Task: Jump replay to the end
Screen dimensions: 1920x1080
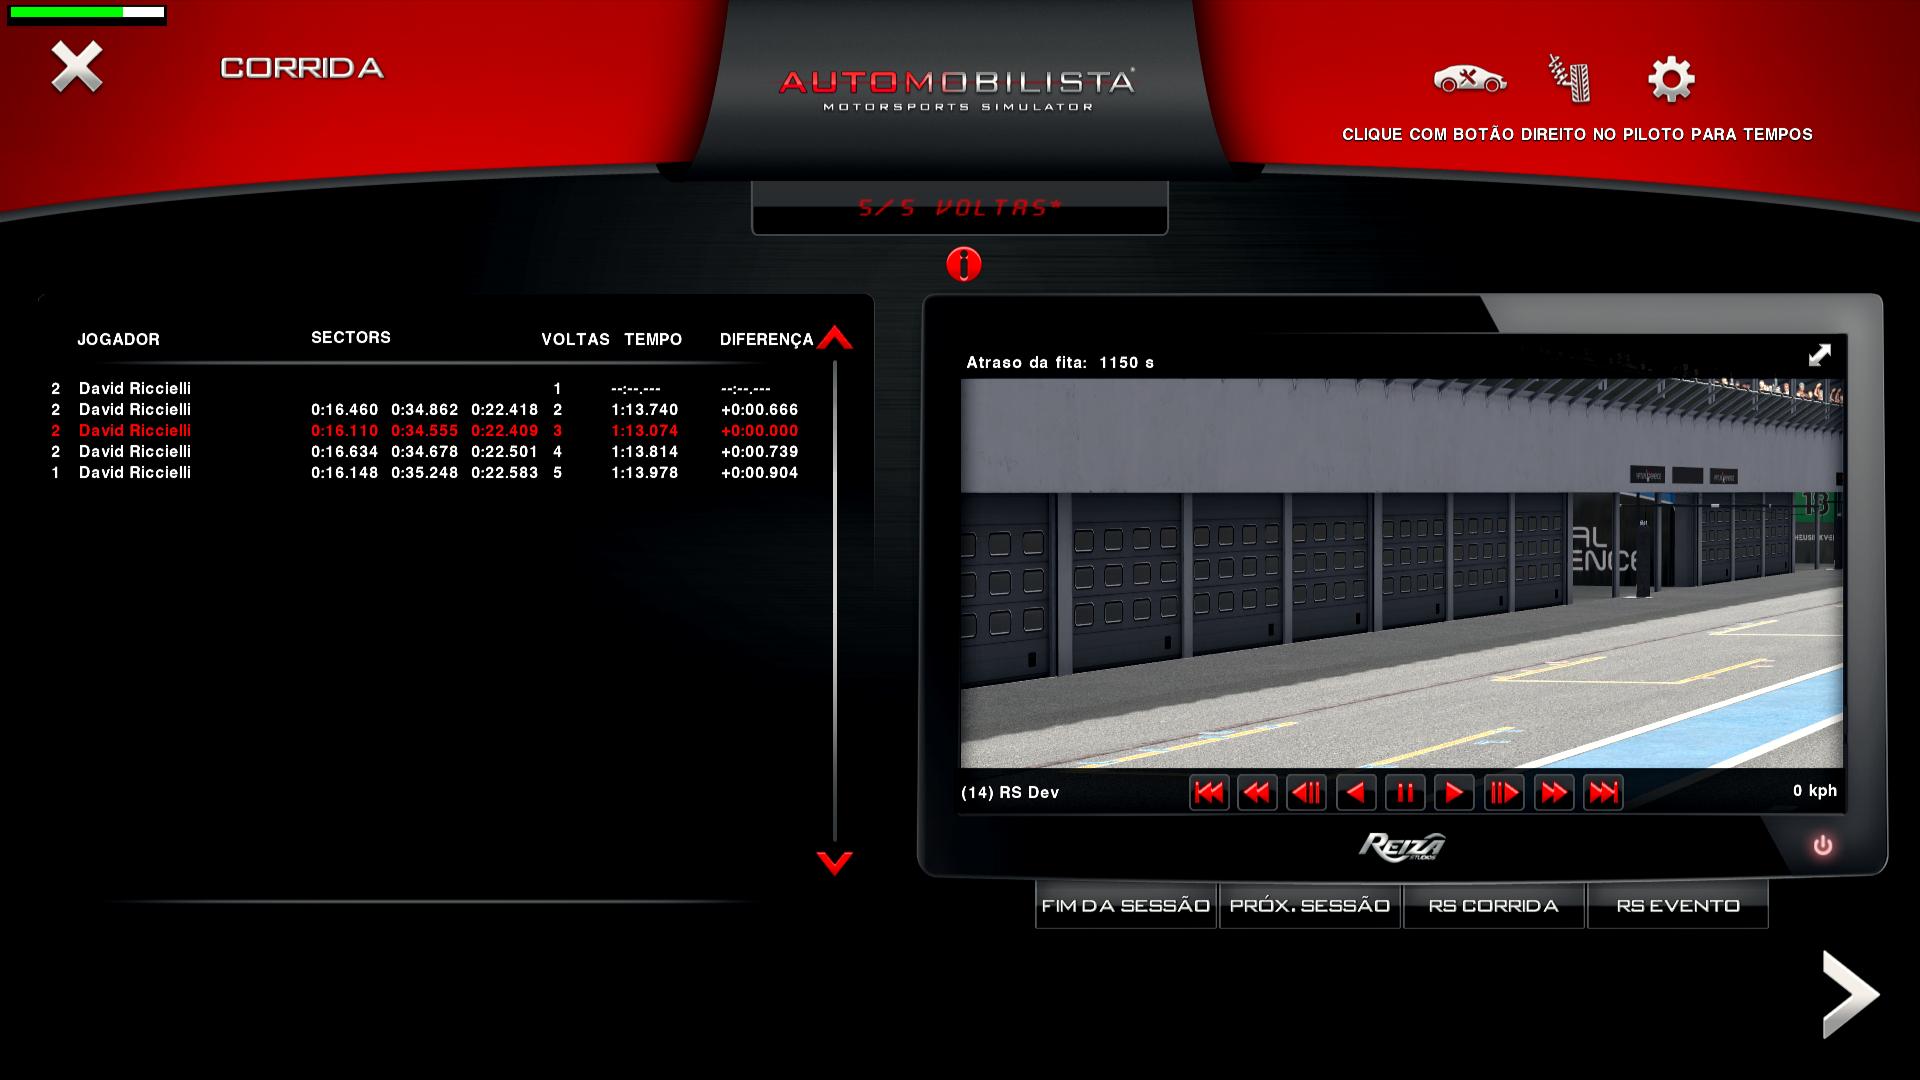Action: pos(1603,793)
